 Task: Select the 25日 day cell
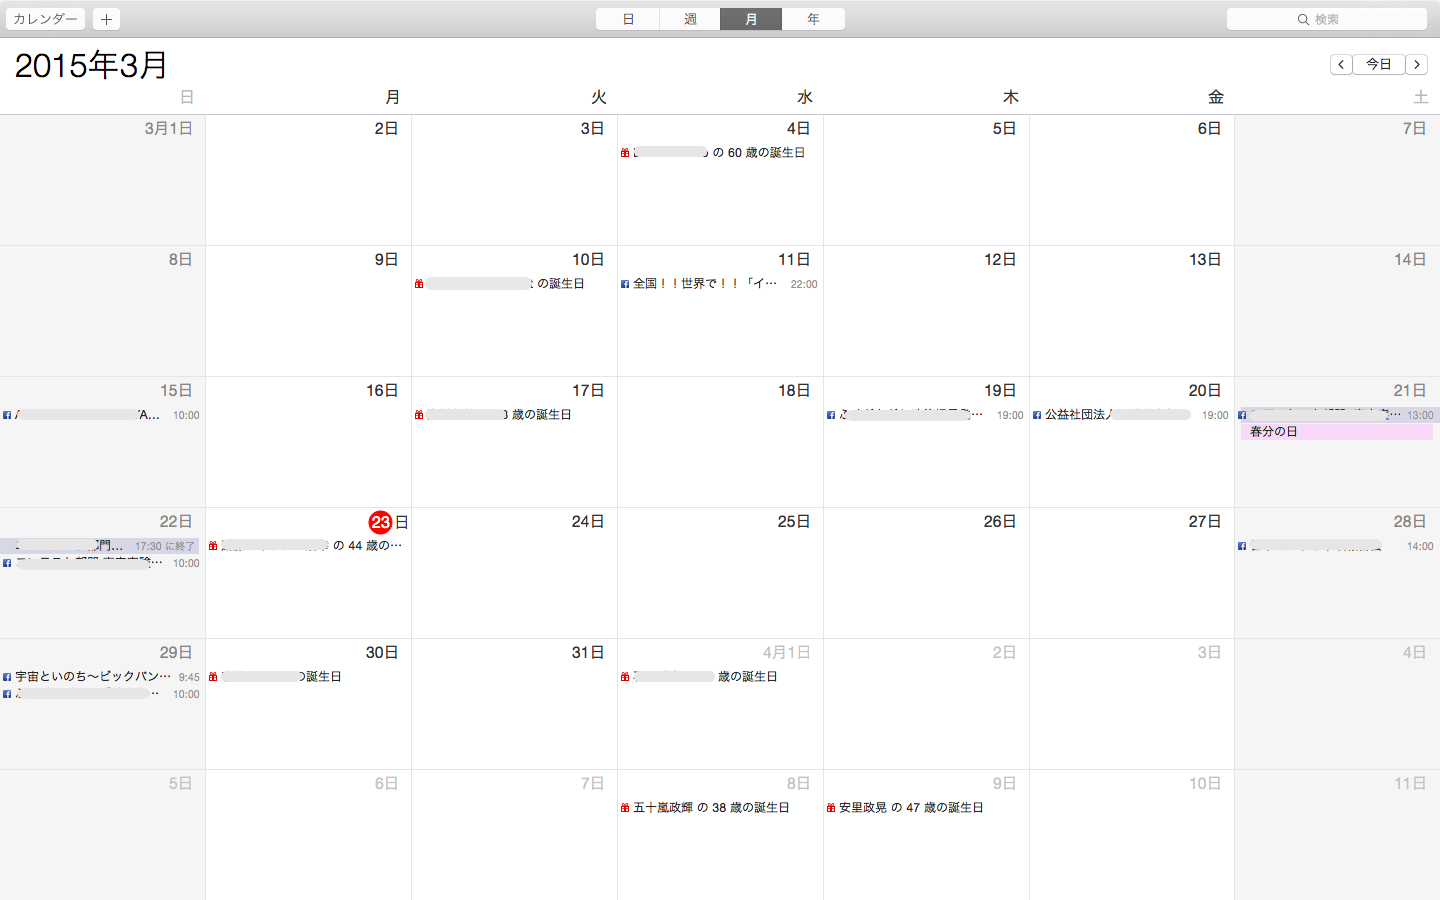click(720, 573)
